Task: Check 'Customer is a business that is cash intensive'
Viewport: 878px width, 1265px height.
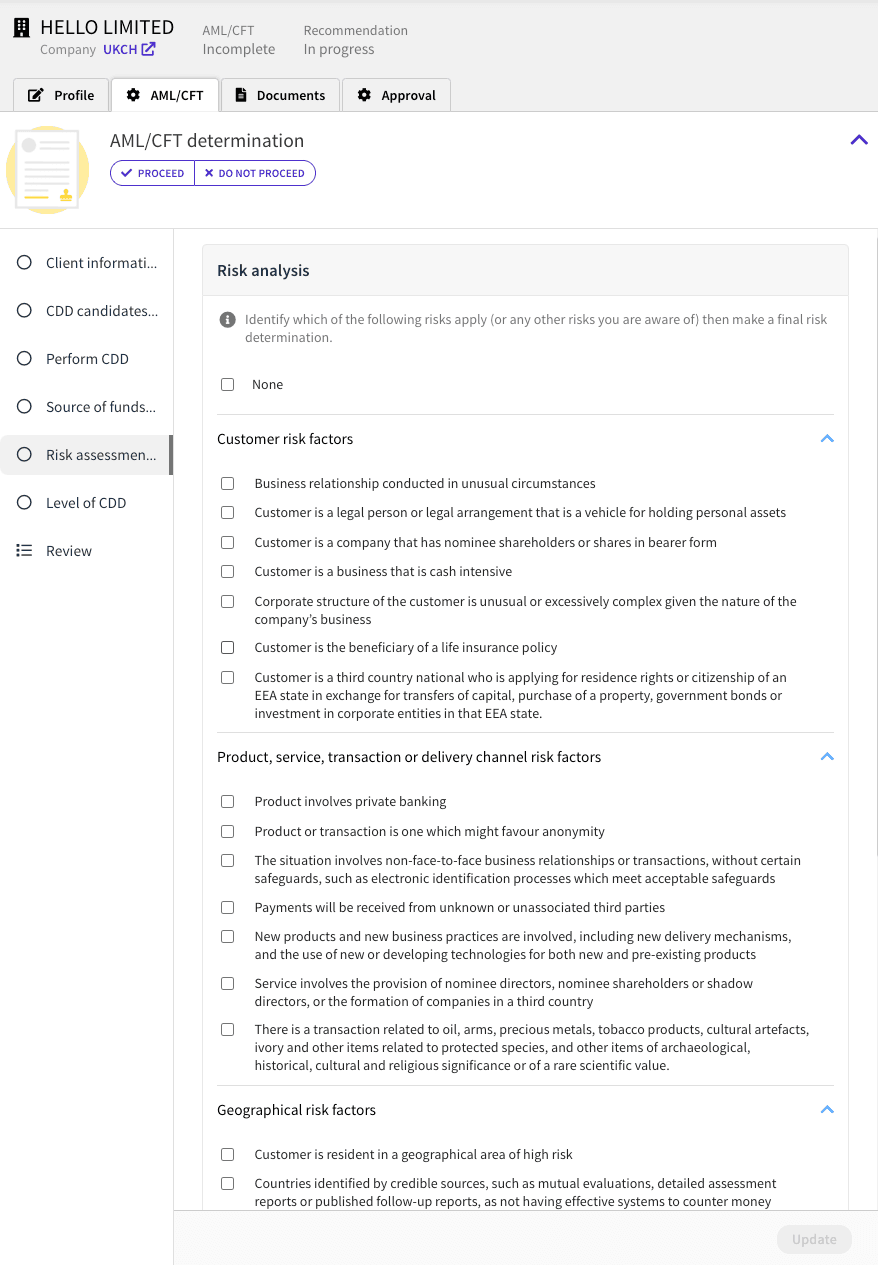Action: [228, 572]
